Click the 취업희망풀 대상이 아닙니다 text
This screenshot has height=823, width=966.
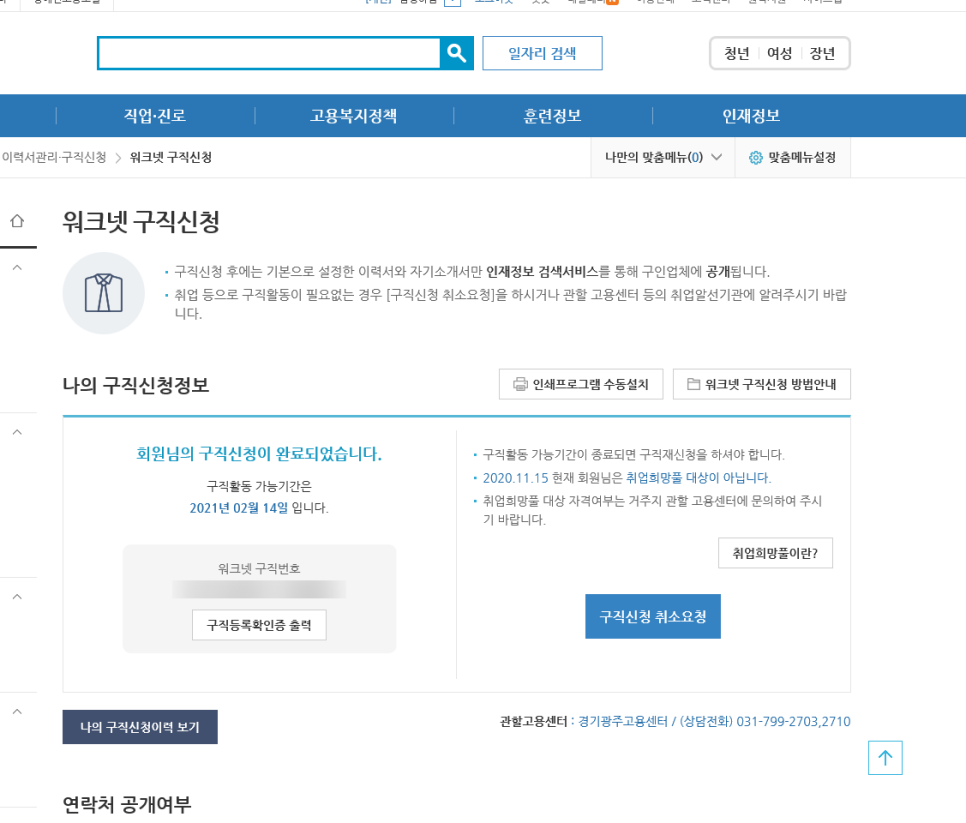point(698,478)
